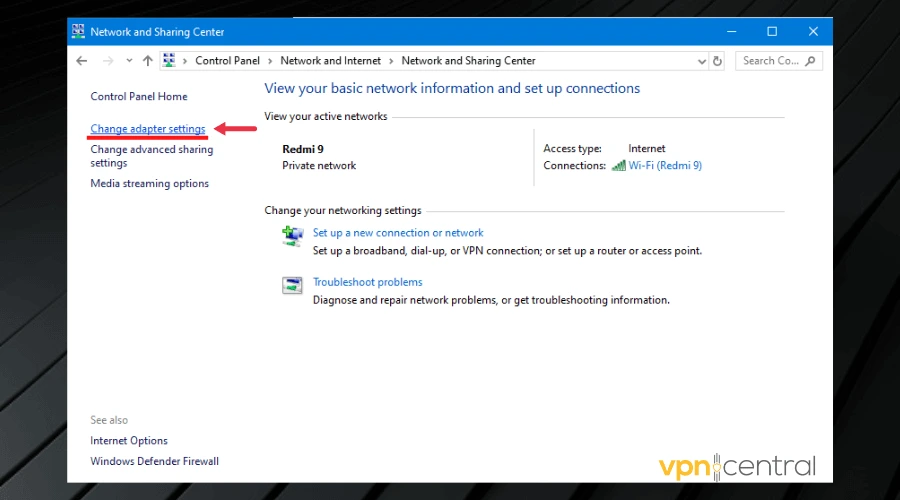The image size is (900, 500).
Task: Go up one folder level arrow
Action: (148, 61)
